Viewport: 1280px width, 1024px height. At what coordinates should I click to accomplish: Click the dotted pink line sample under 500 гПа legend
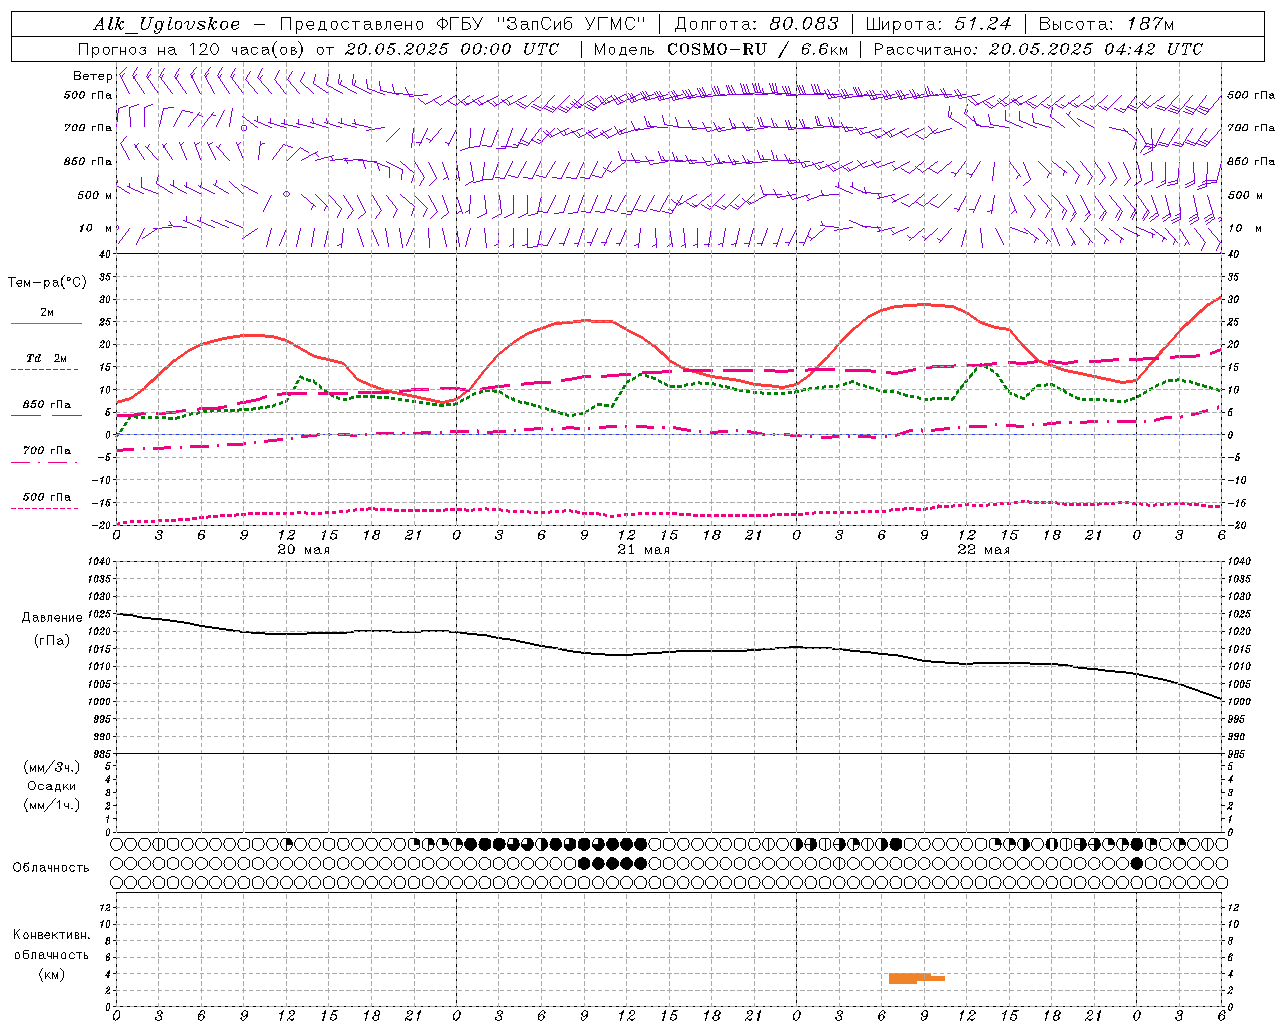pyautogui.click(x=44, y=508)
